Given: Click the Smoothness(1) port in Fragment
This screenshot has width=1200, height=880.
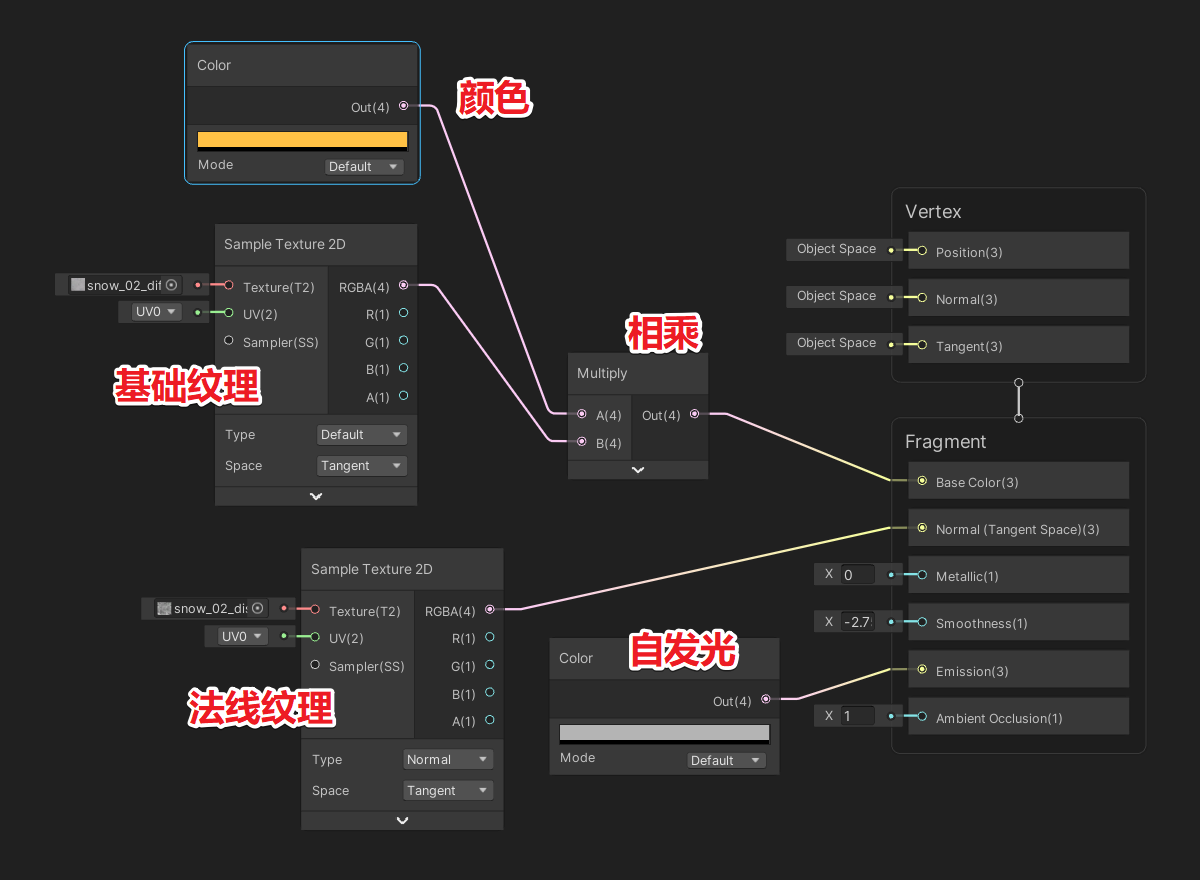Looking at the screenshot, I should pos(921,622).
